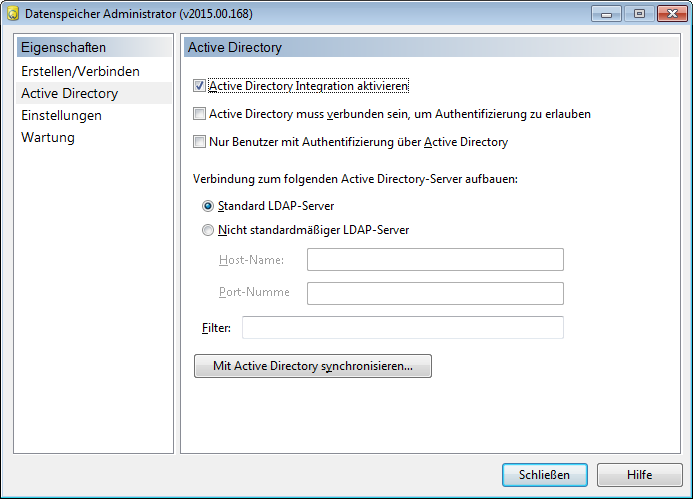Go to Einstellungen section
693x499 pixels.
(x=94, y=115)
